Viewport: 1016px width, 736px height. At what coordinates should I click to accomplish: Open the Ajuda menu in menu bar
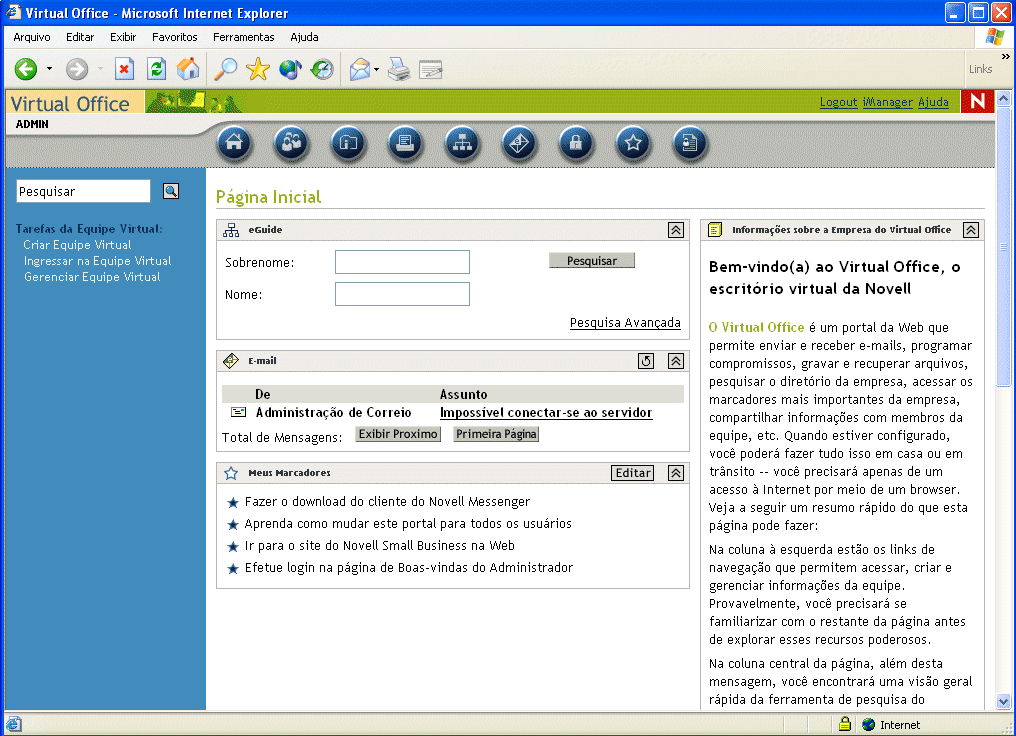(305, 37)
